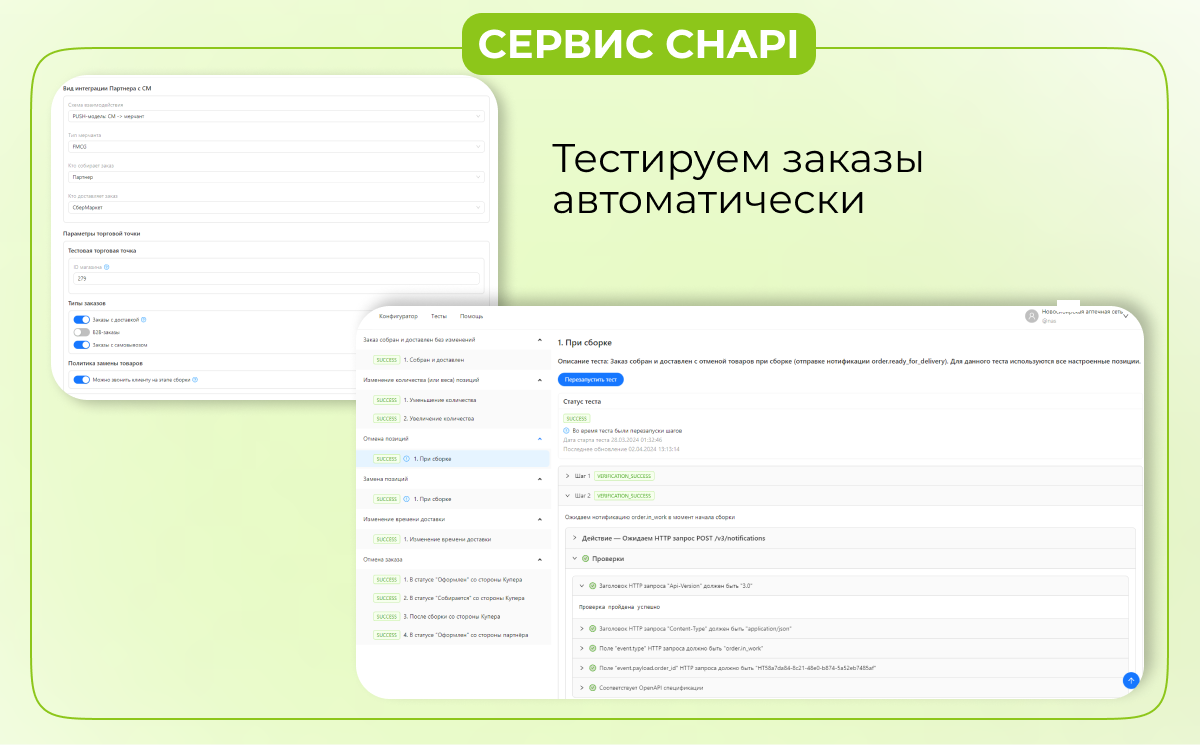
Task: Click info icon before Во время теста были перезапуски
Action: pos(566,431)
